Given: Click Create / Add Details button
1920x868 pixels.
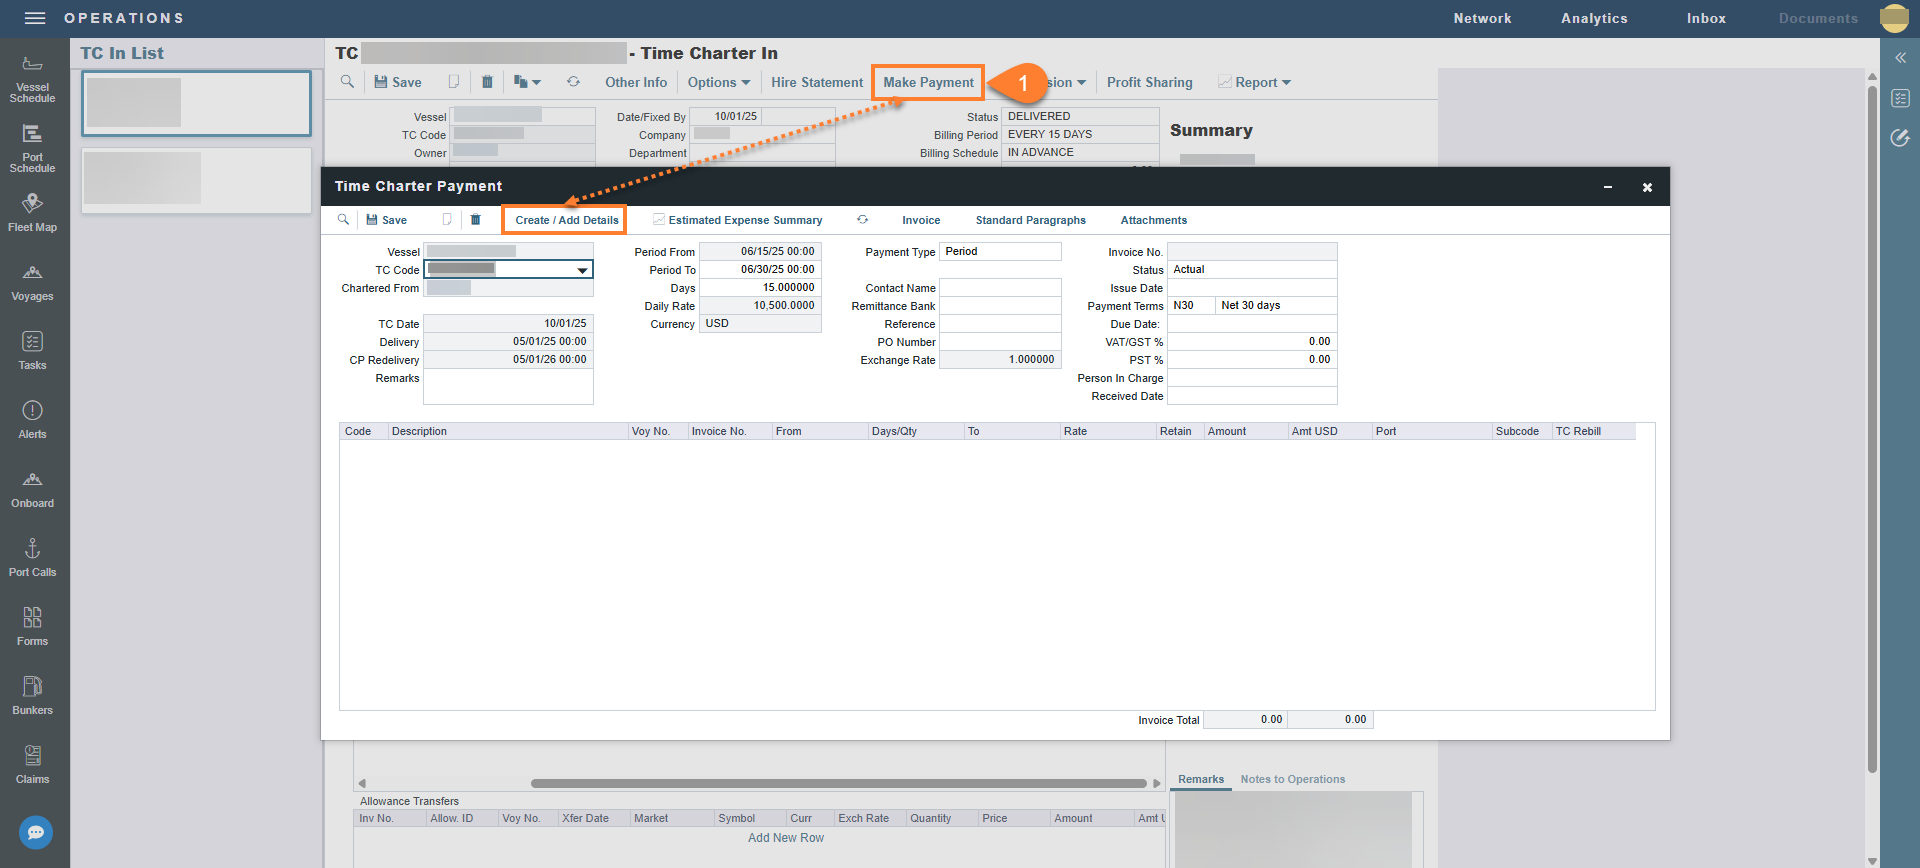Looking at the screenshot, I should pos(566,220).
